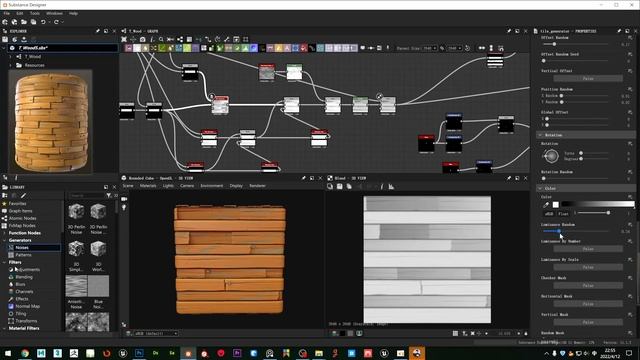Toggle Vertical Mask False button

click(x=588, y=322)
